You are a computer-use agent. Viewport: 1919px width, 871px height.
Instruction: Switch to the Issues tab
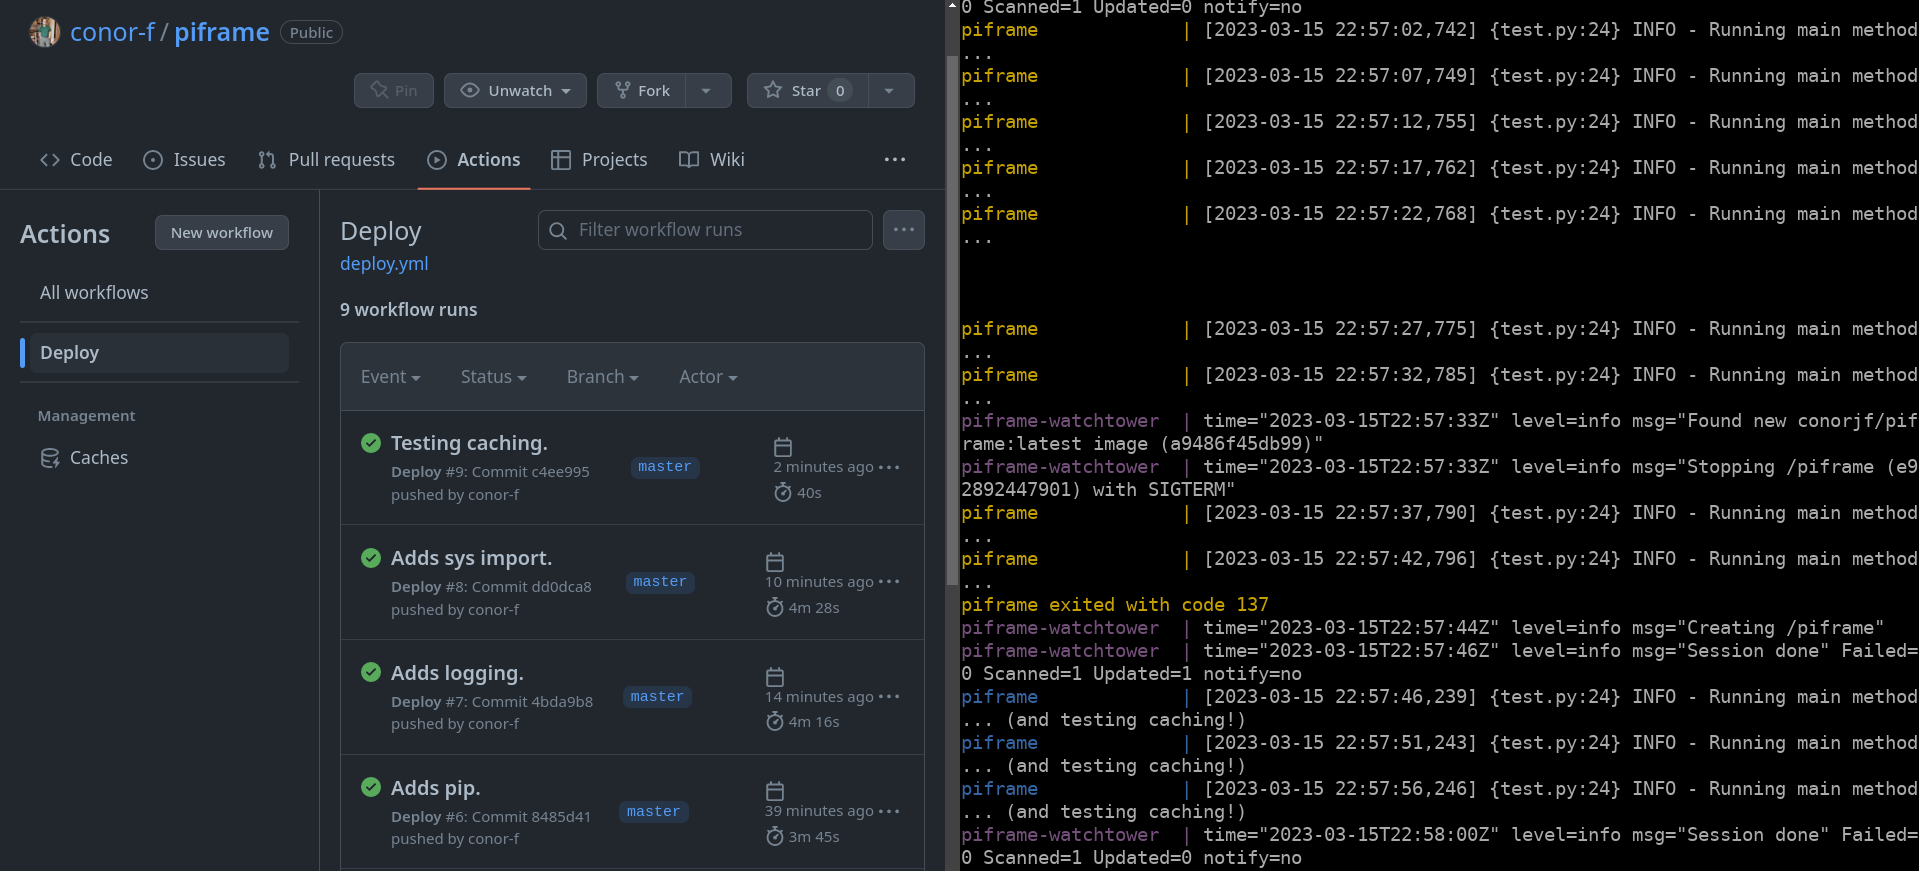pos(185,160)
